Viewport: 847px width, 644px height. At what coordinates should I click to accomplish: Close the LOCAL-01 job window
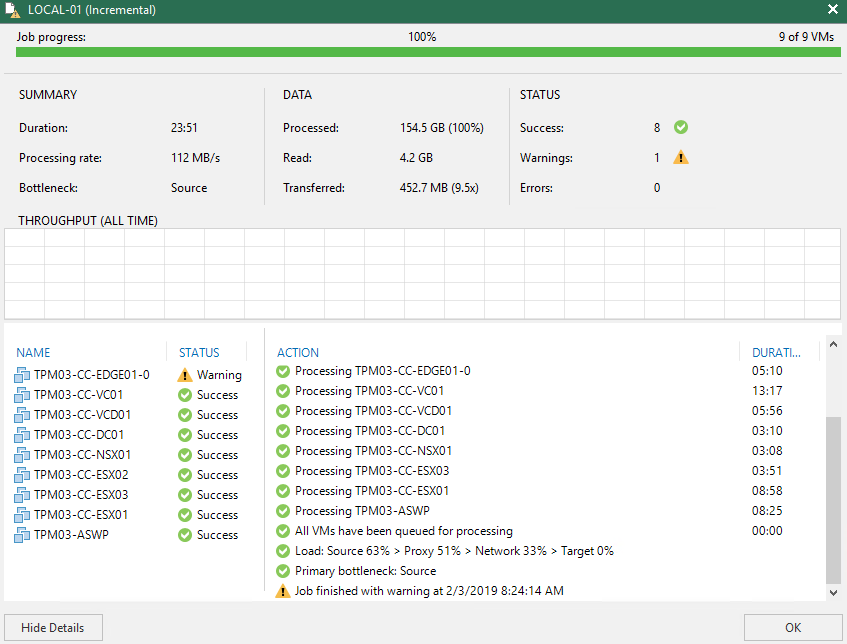point(832,9)
